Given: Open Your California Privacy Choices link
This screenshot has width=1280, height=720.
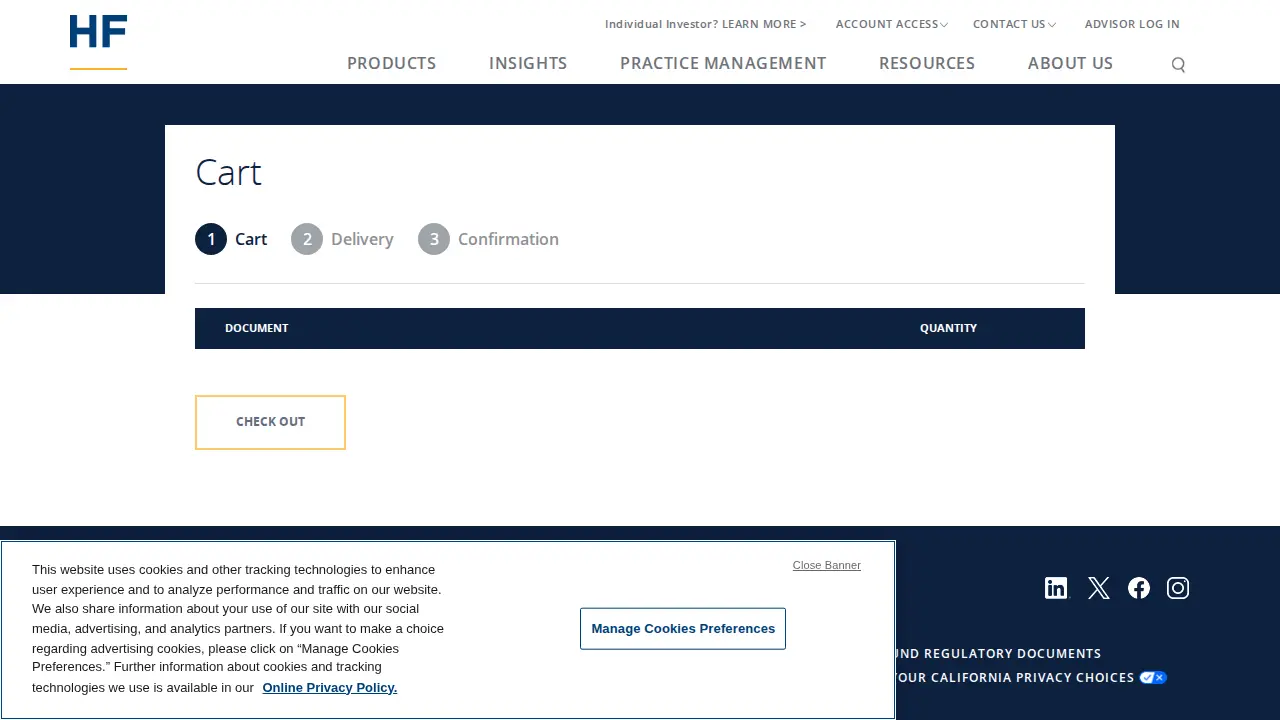Looking at the screenshot, I should coord(1014,678).
